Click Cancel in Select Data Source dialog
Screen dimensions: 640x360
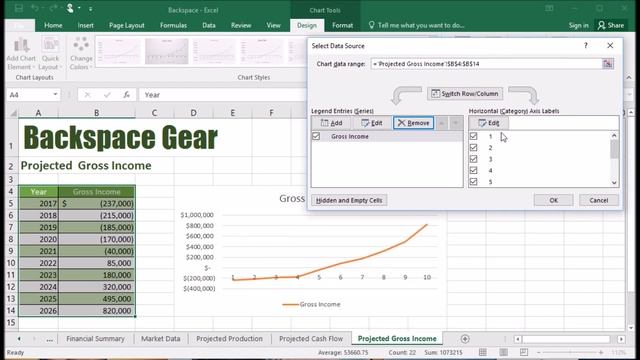point(599,200)
